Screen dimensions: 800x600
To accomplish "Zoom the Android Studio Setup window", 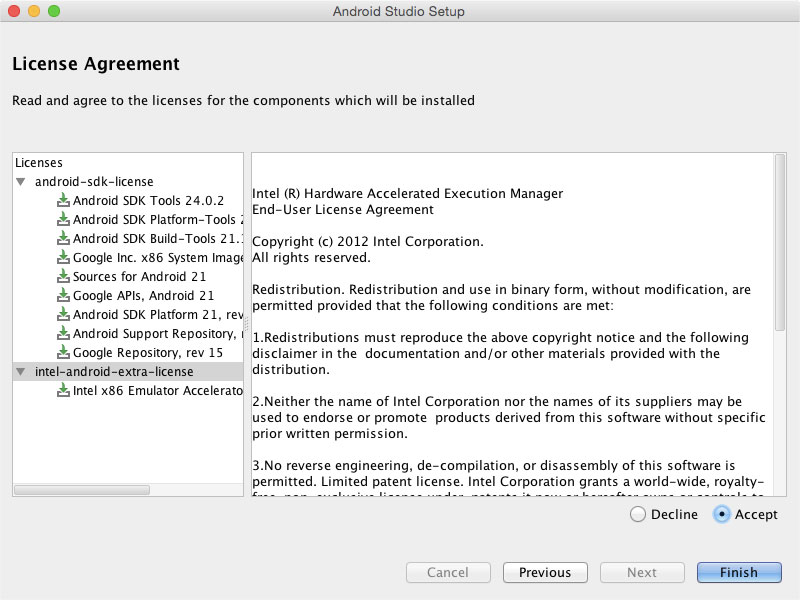I will point(54,11).
